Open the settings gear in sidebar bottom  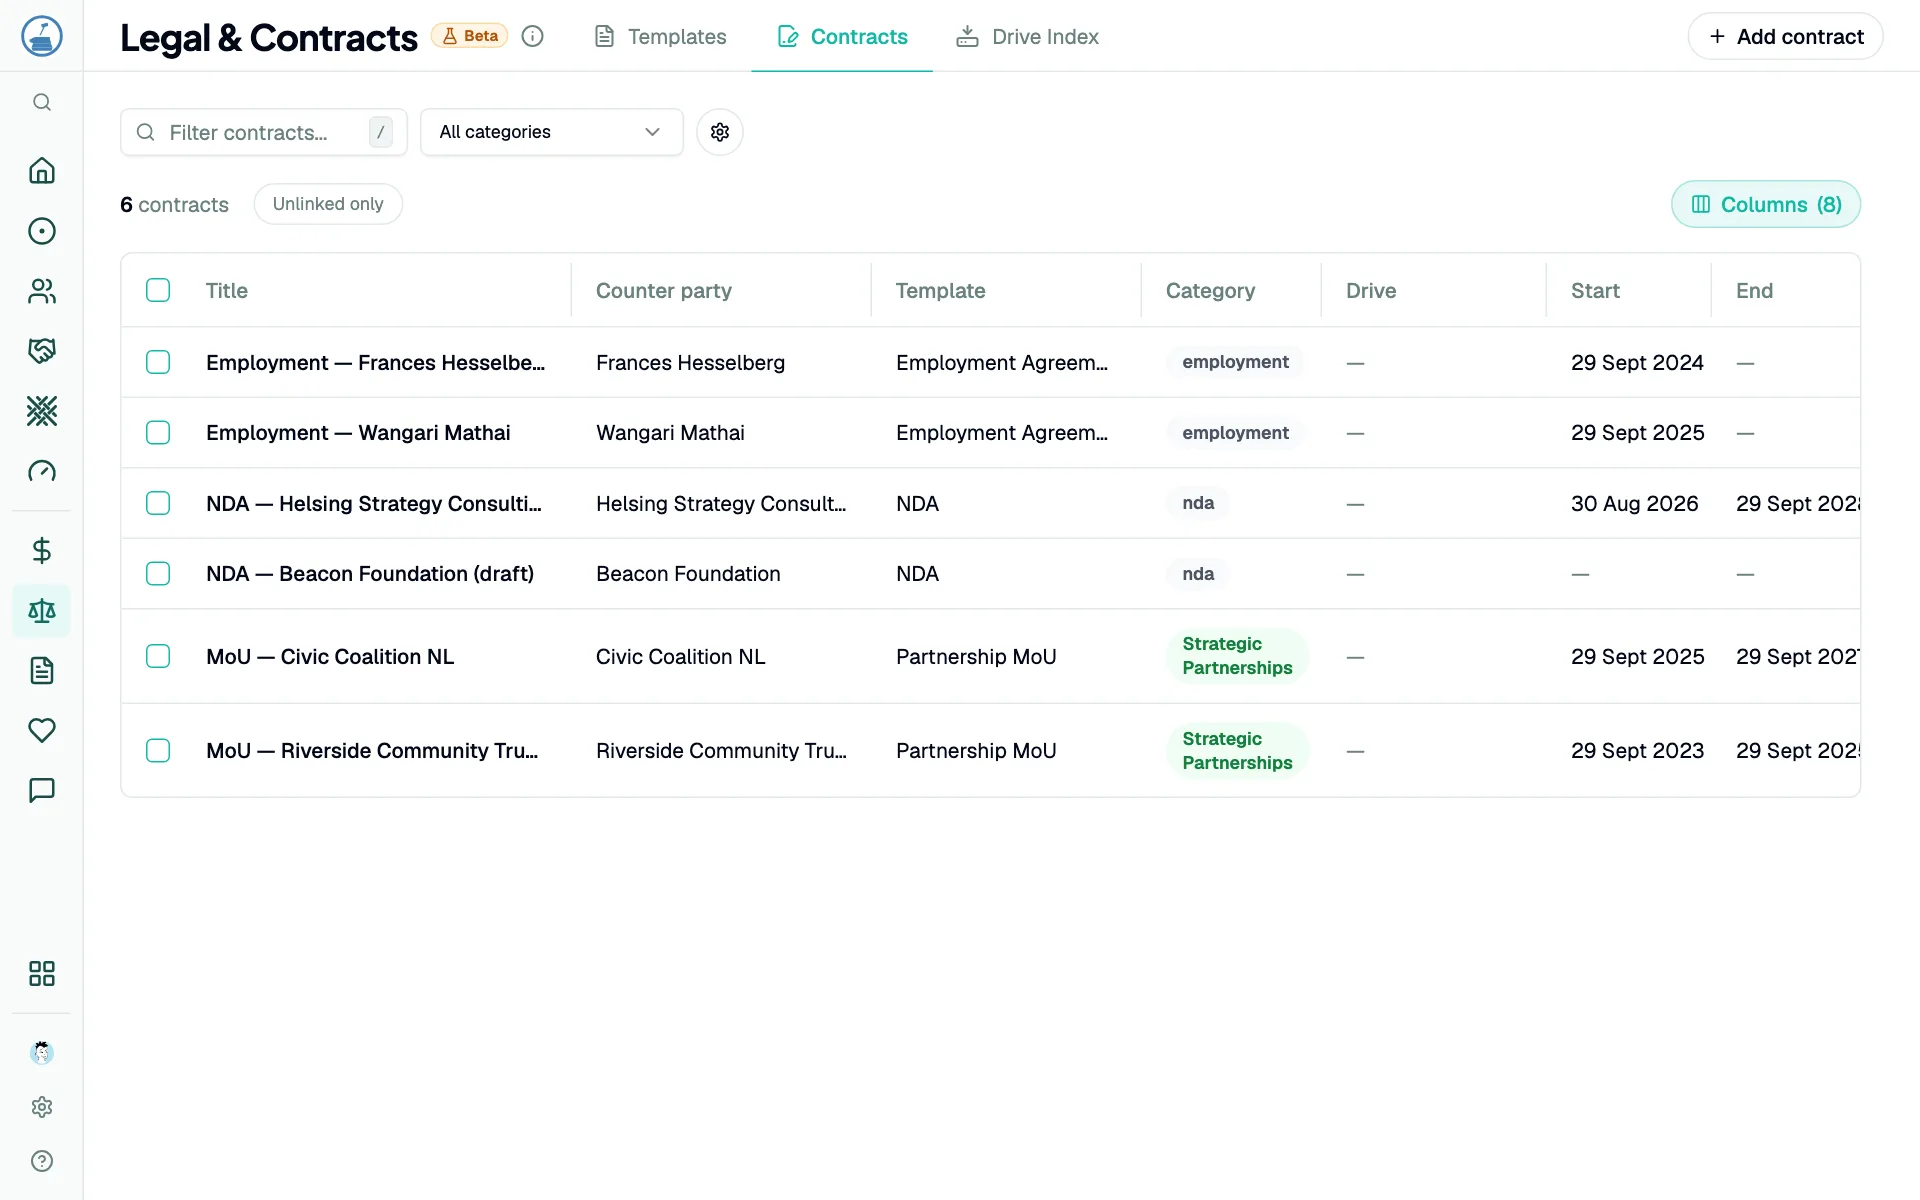(41, 1107)
